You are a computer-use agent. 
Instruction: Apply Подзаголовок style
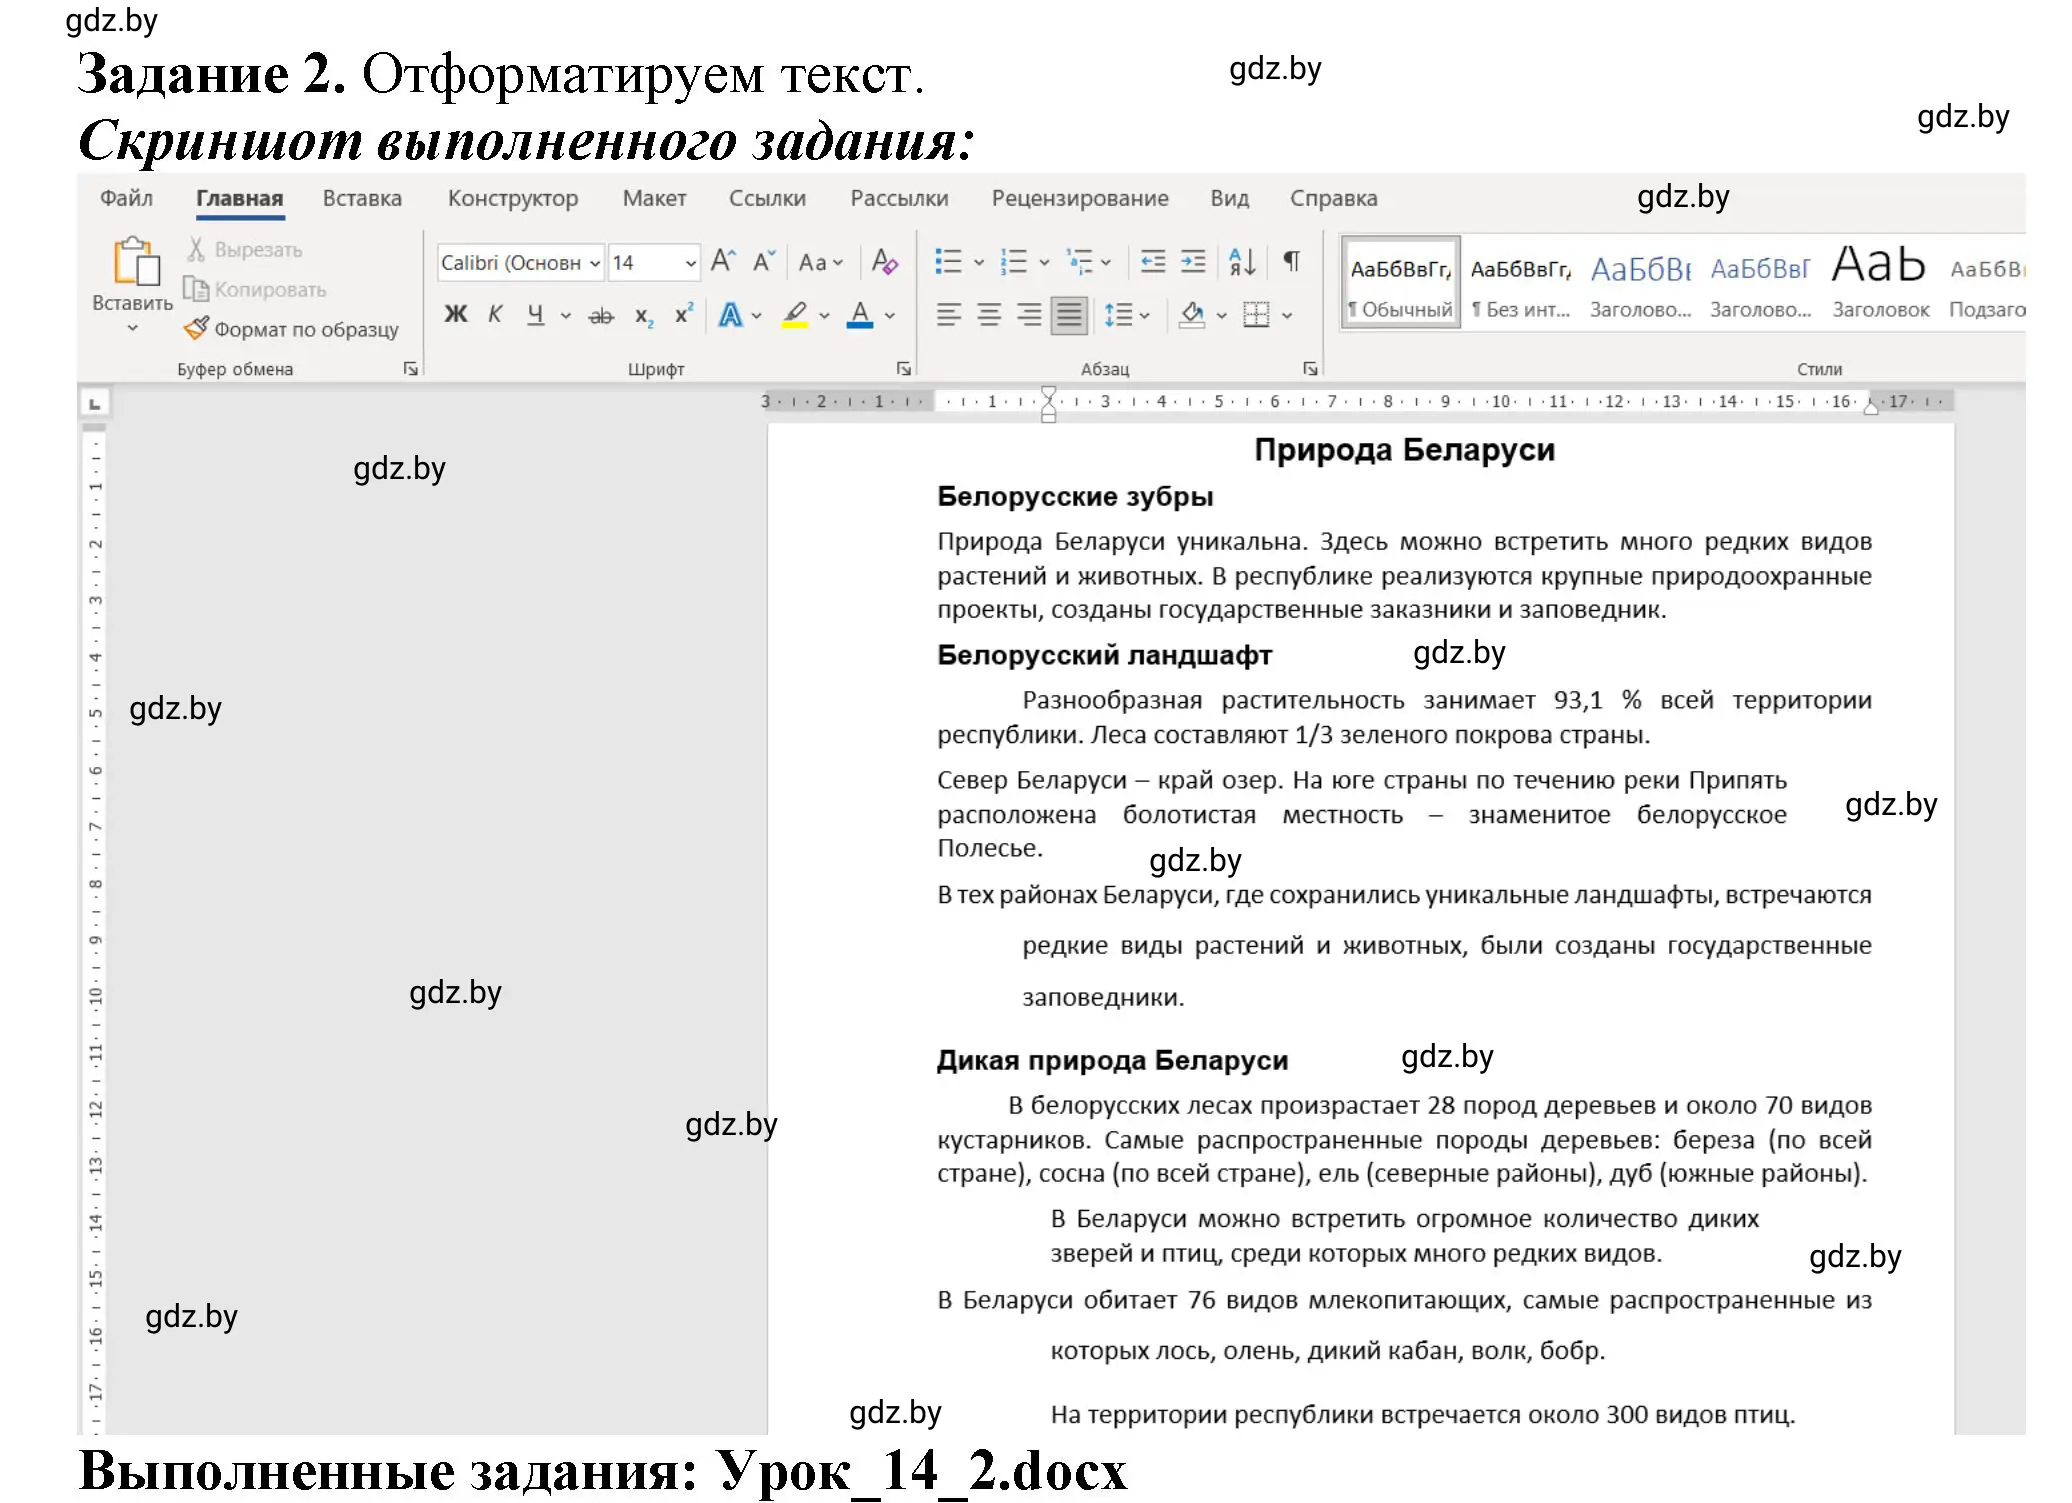tap(1987, 283)
